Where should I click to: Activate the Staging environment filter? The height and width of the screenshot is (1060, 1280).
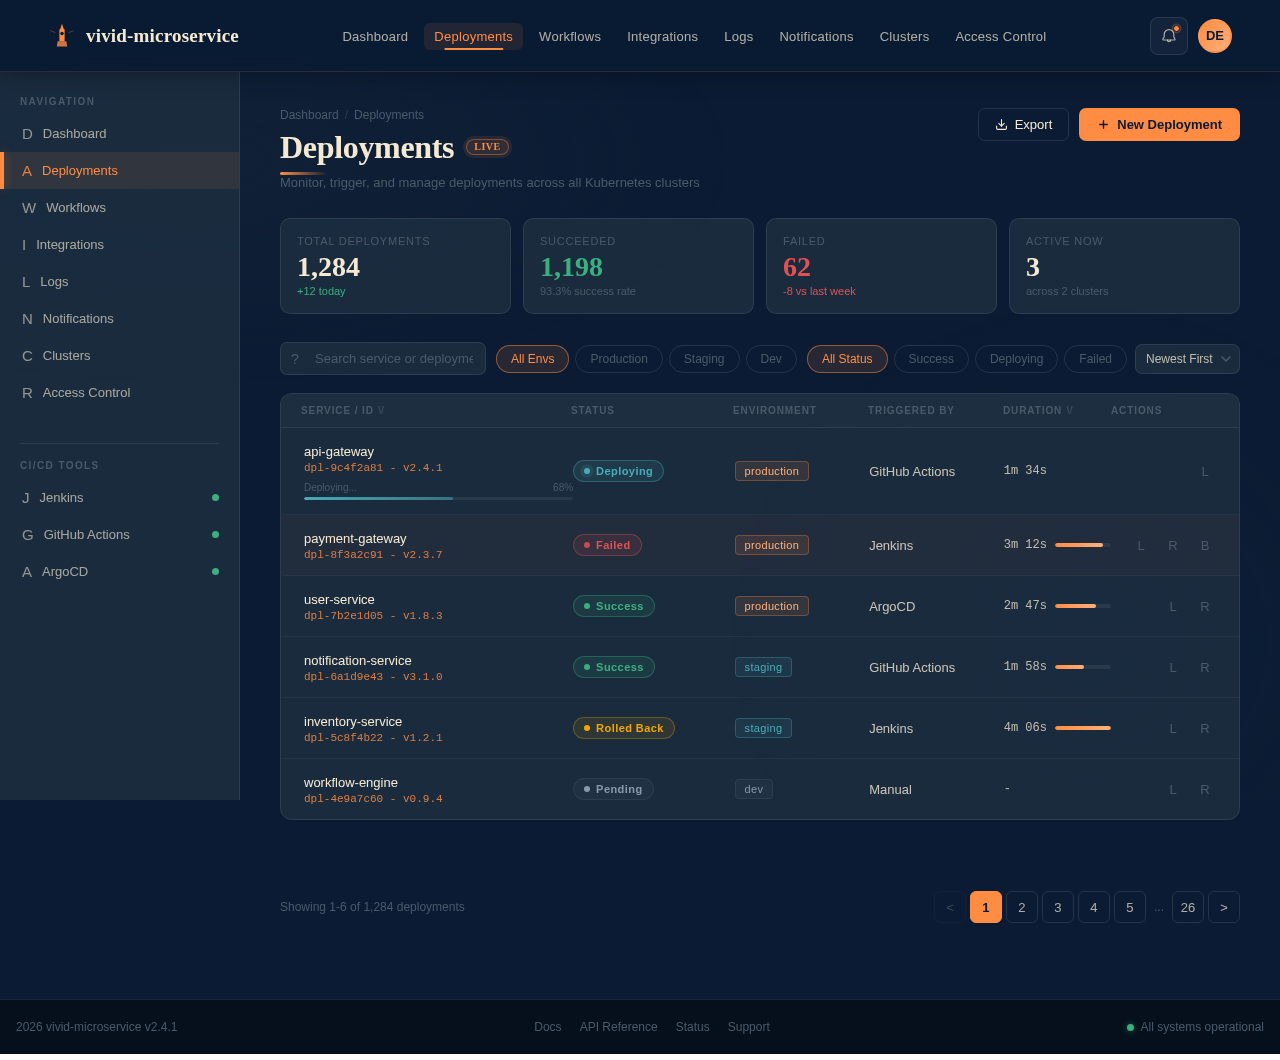[x=703, y=358]
